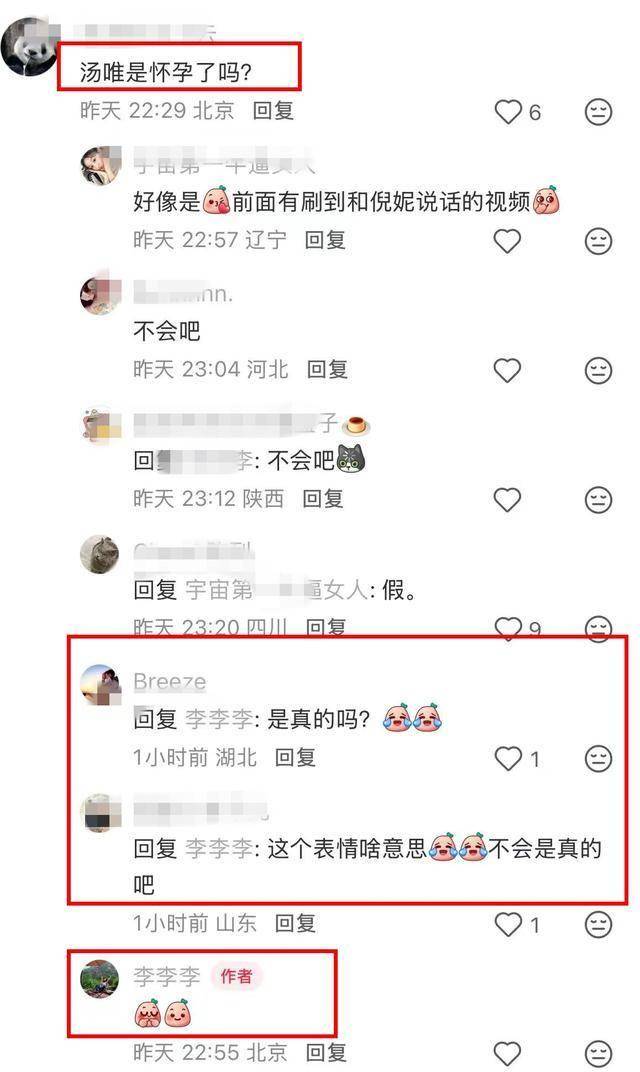Like the comment '汤唯是怀孕了吗?'

pos(508,112)
